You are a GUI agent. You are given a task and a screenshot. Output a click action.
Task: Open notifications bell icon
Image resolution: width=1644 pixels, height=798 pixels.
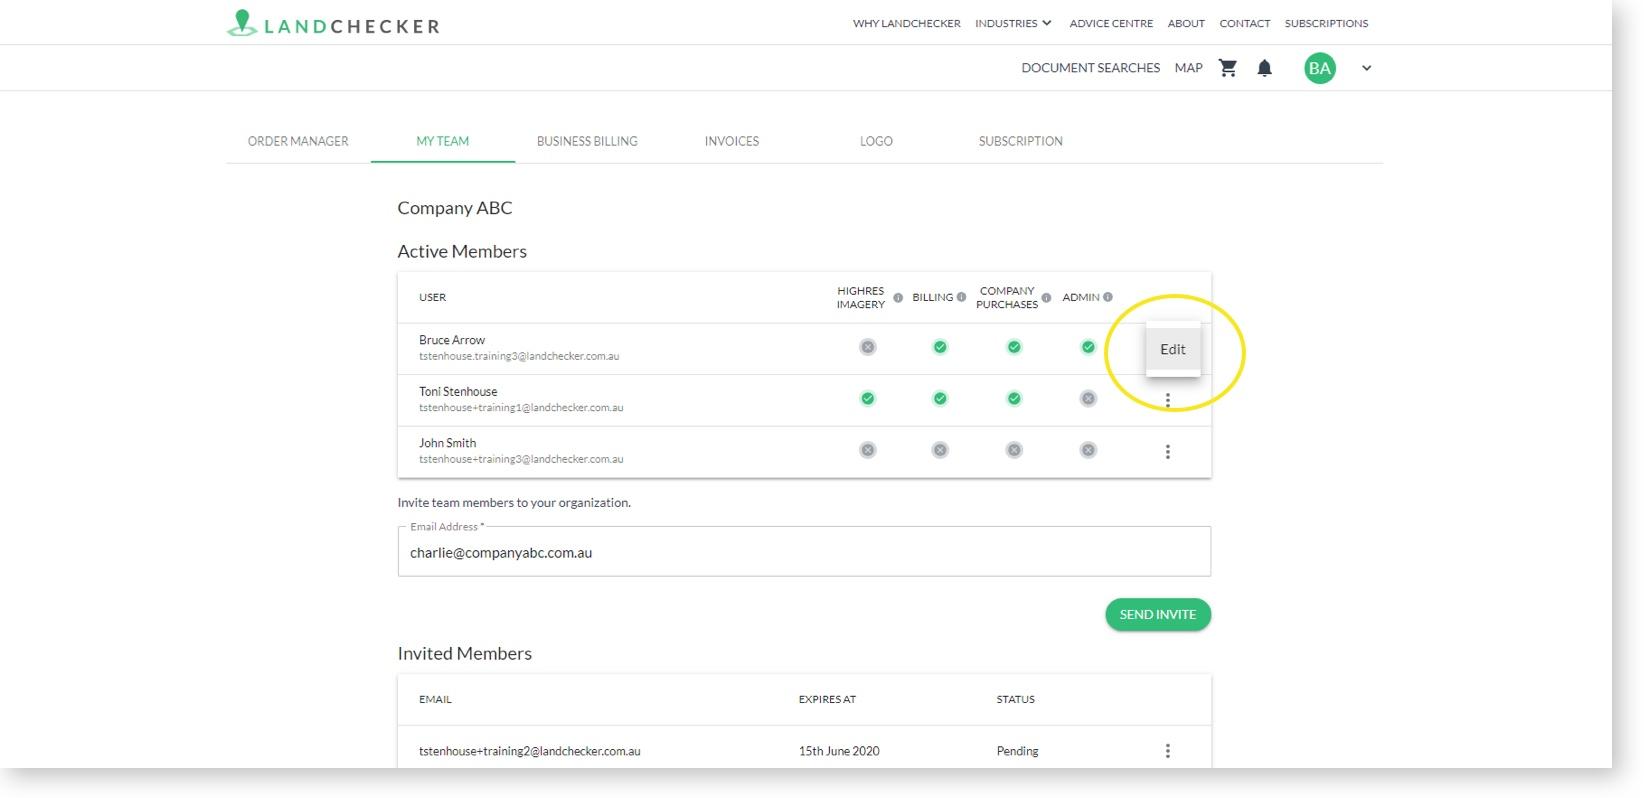coord(1265,68)
